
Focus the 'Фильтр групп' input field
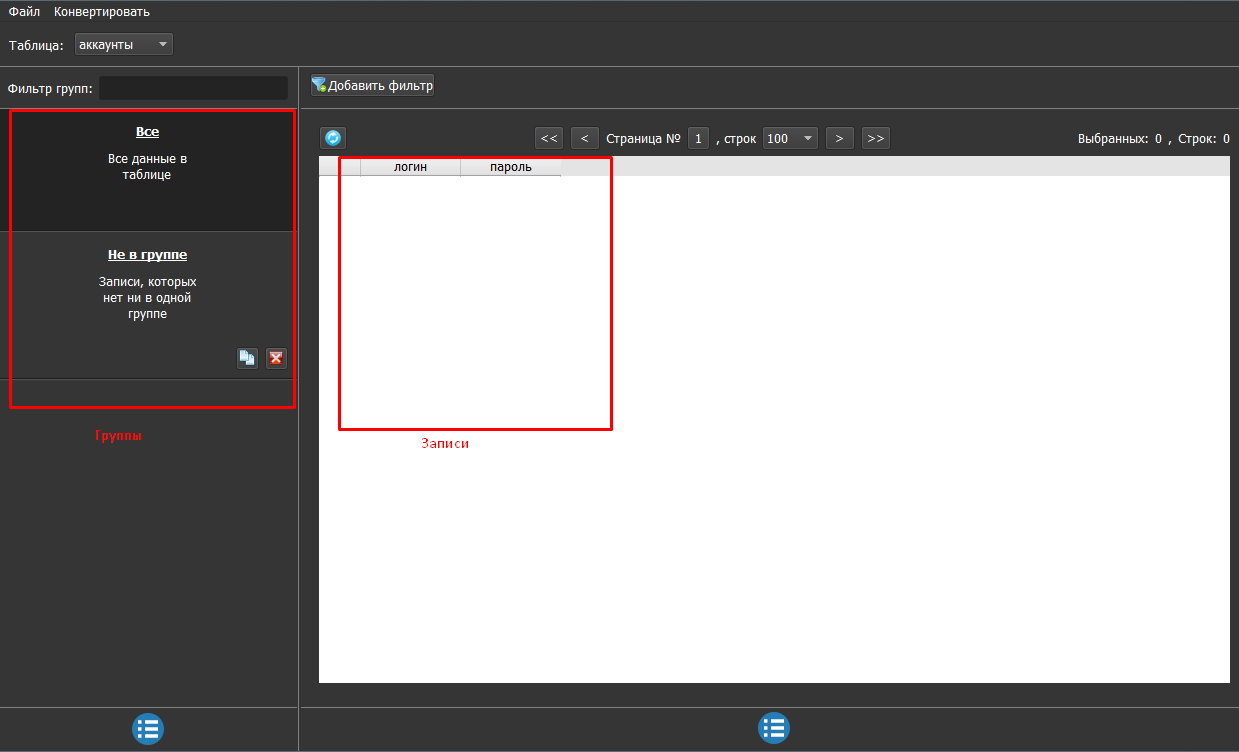pos(193,89)
